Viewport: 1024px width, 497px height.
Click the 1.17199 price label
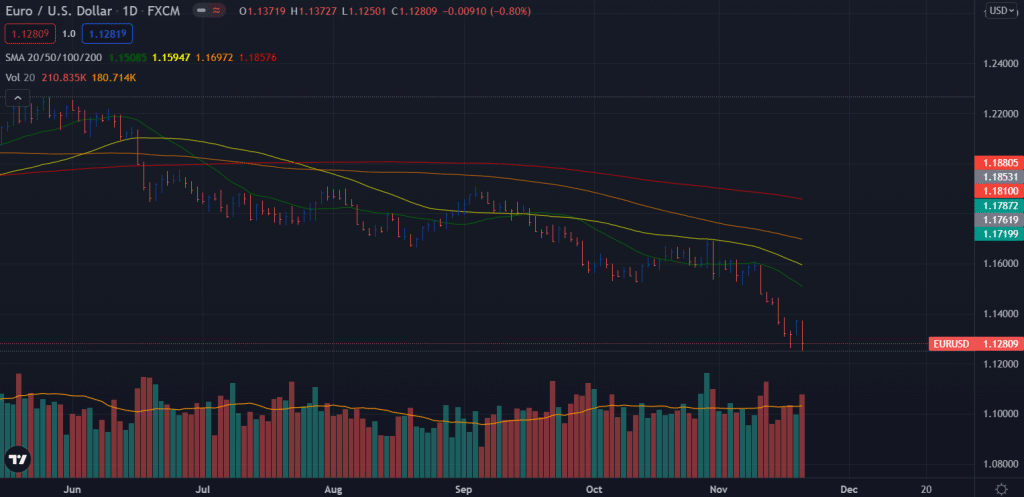tap(998, 234)
